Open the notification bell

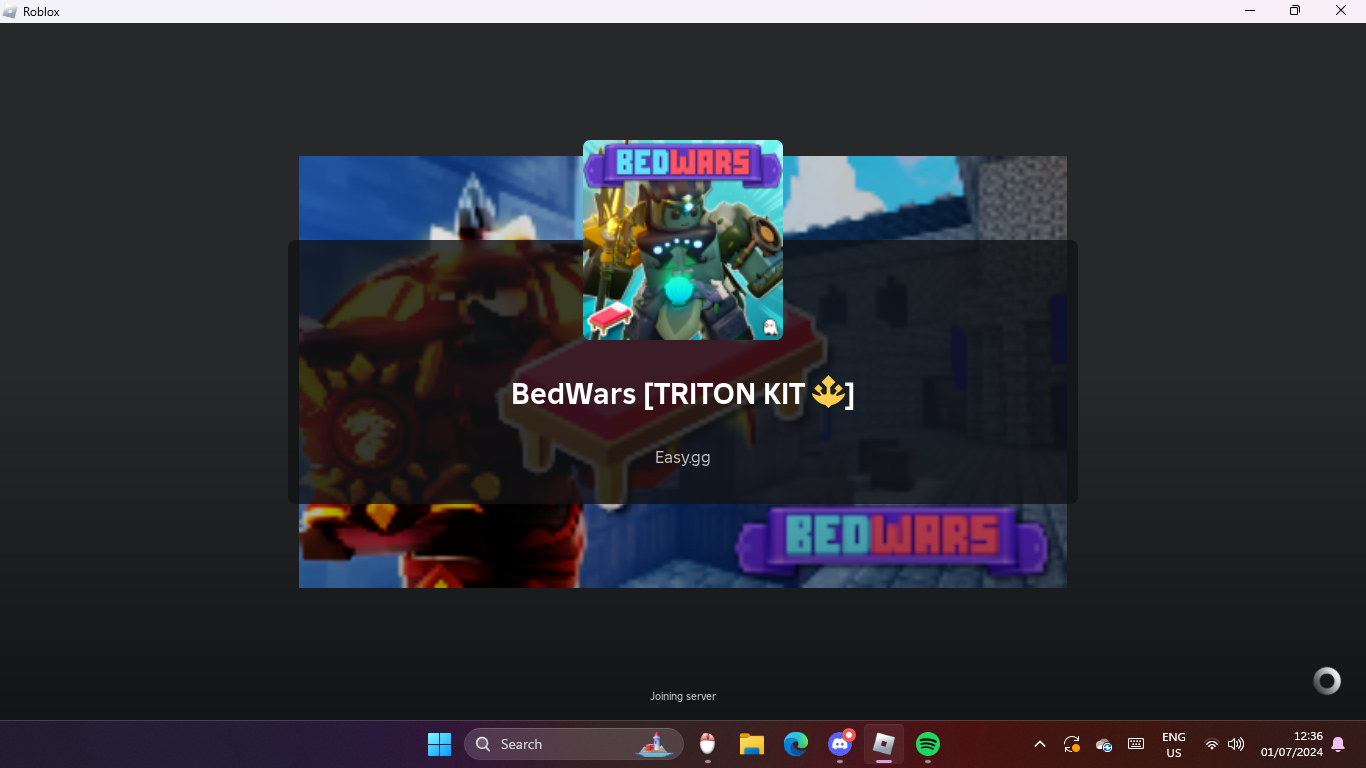pyautogui.click(x=1338, y=744)
